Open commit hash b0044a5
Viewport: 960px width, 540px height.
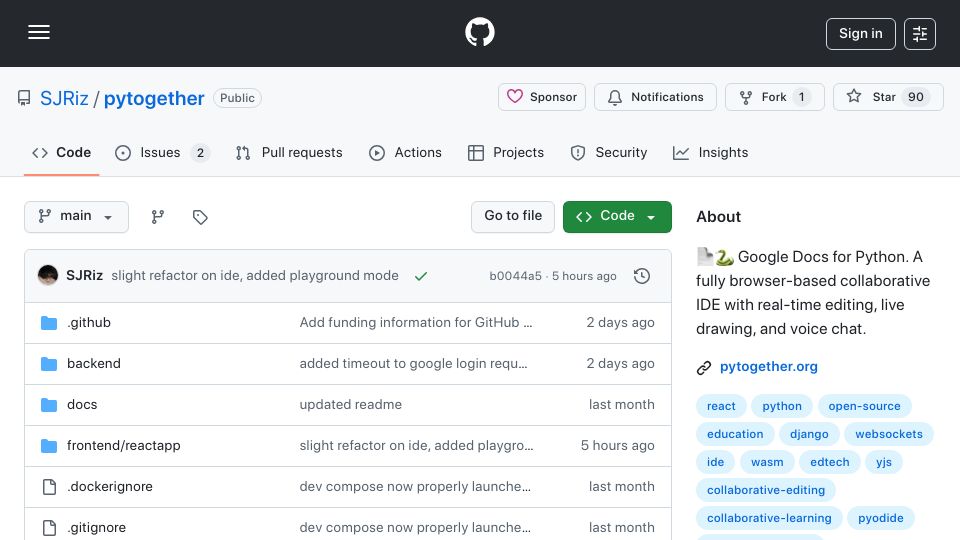[516, 276]
